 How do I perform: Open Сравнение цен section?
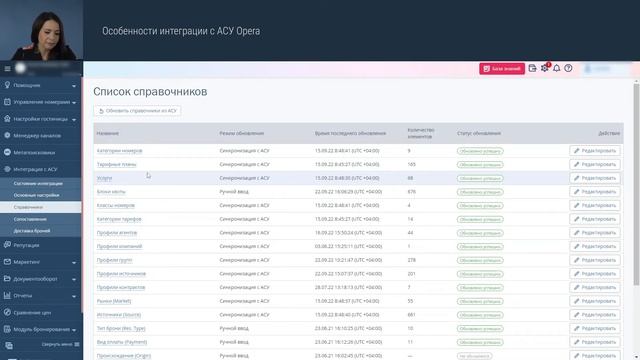[x=32, y=313]
